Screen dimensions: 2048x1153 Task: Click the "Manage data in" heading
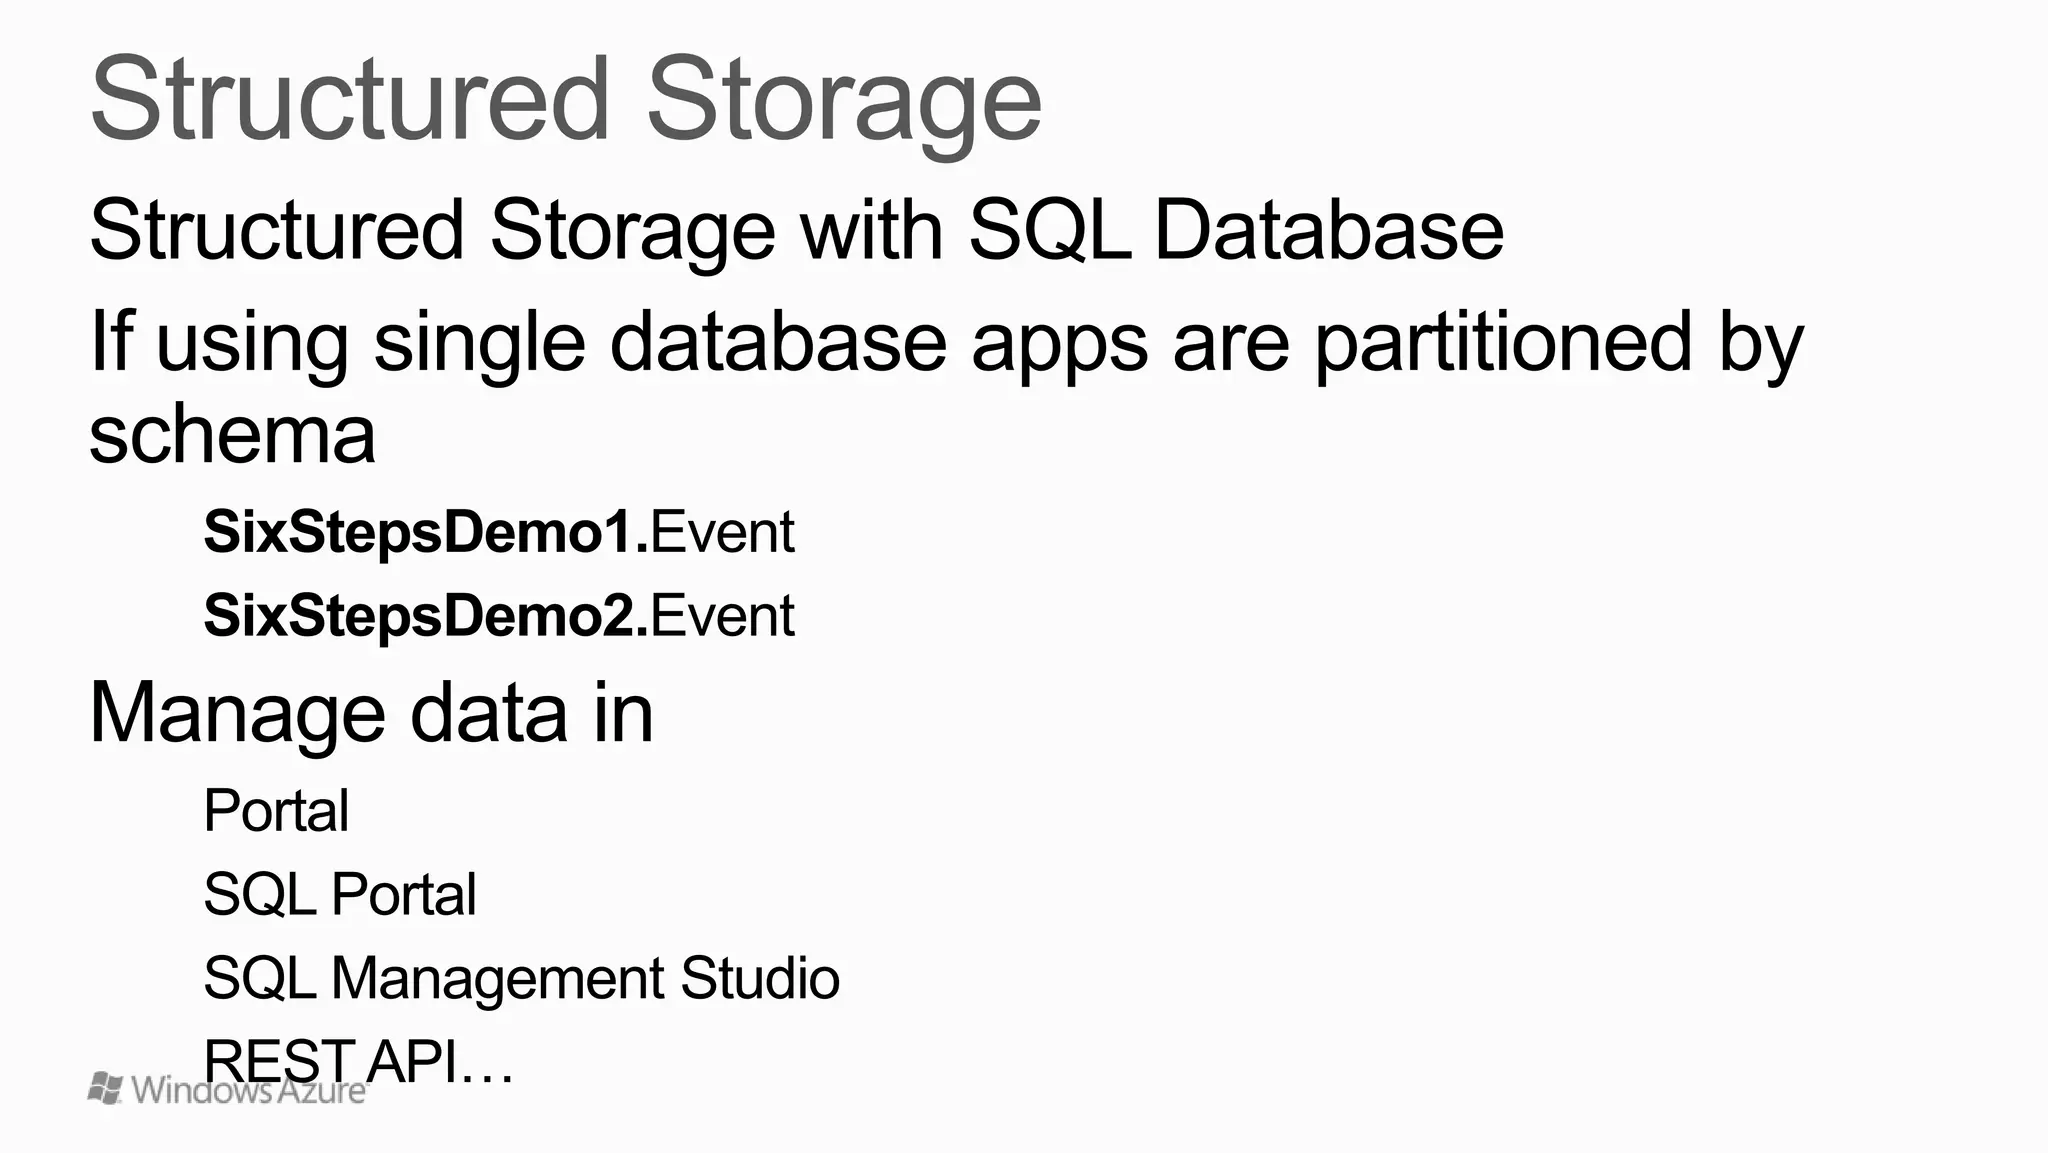coord(371,712)
